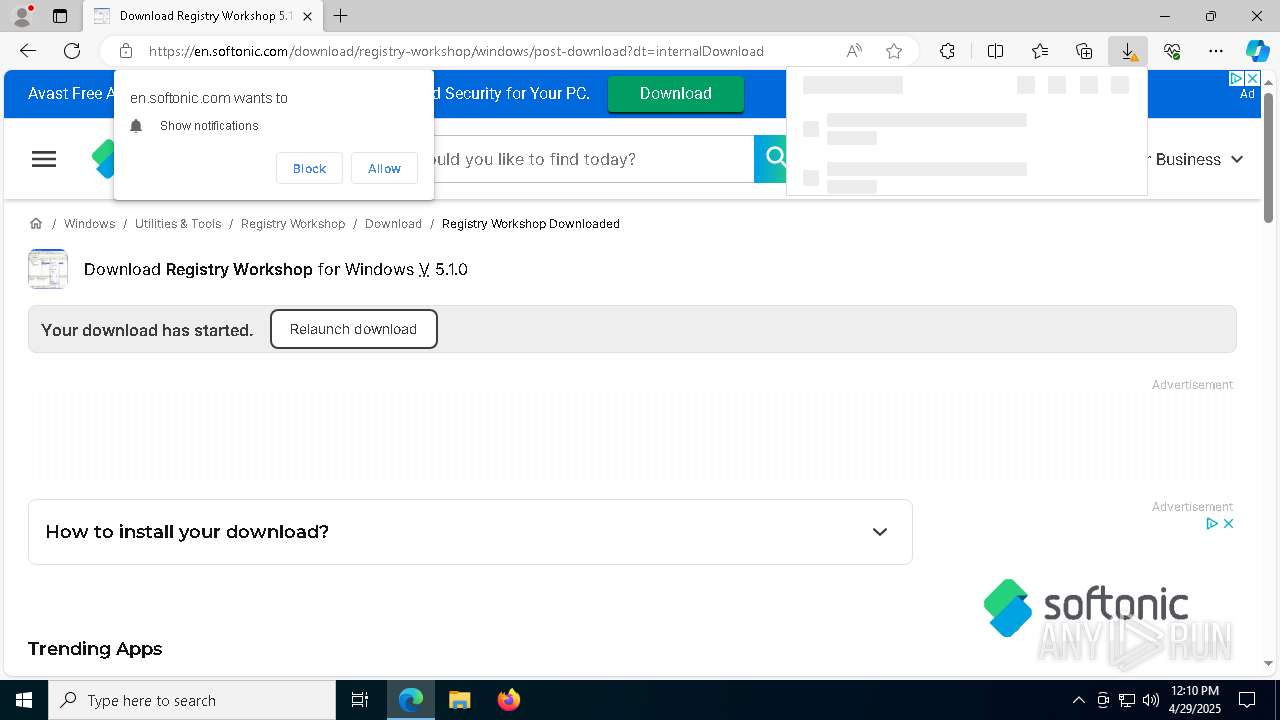Click the green Avast Download button
Image resolution: width=1280 pixels, height=720 pixels.
point(676,93)
